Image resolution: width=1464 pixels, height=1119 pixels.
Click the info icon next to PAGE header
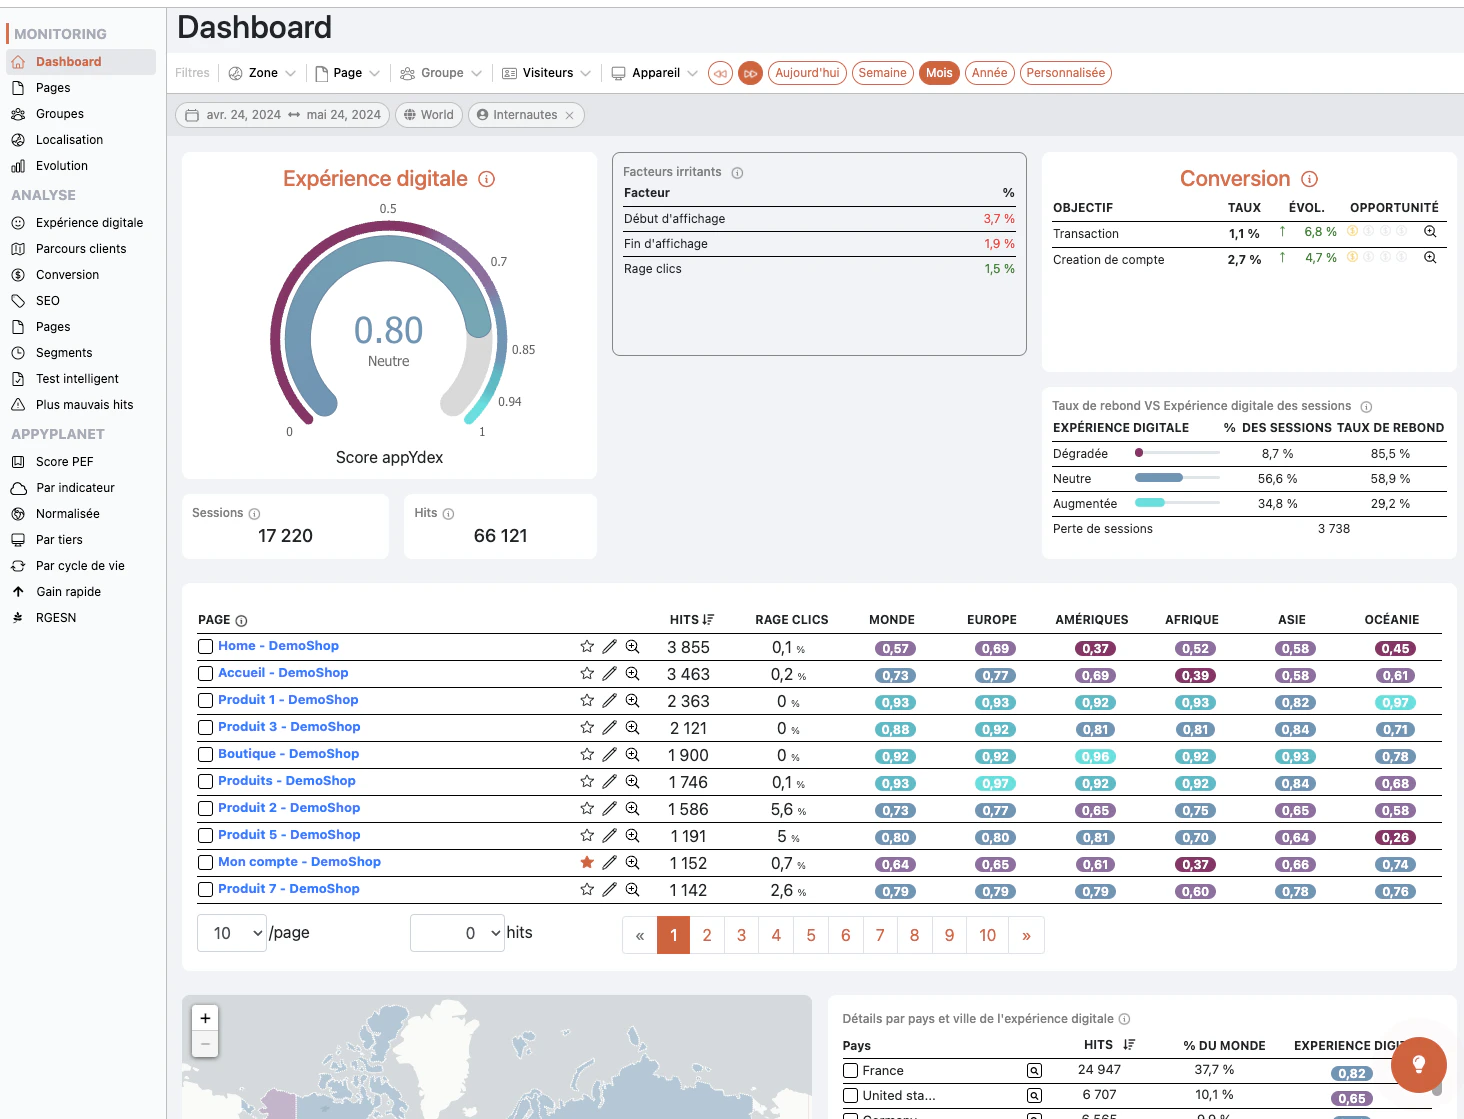click(x=241, y=621)
